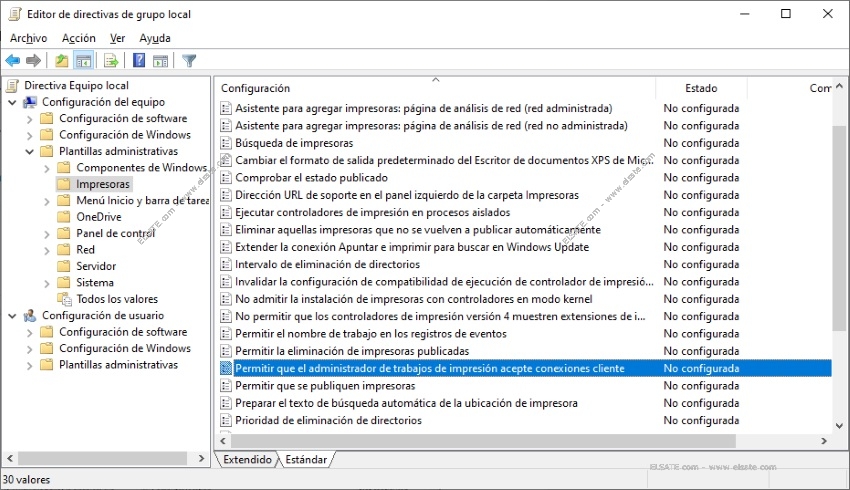Collapse the Configuración de usuario node
The image size is (850, 490).
(x=12, y=315)
